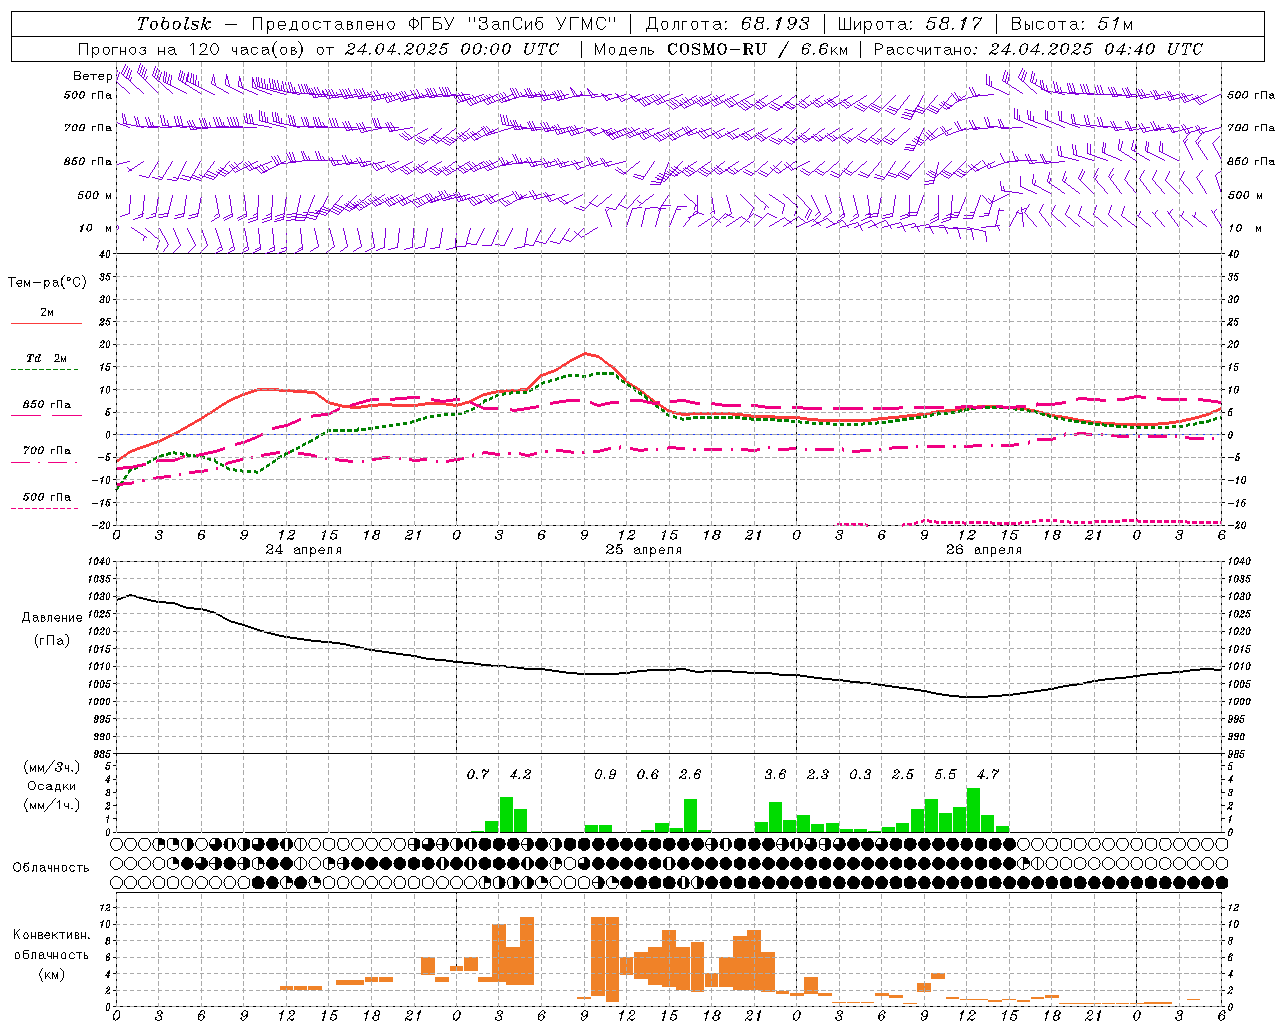Click the '2.3' three-hour precipitation value
This screenshot has width=1280, height=1024.
[x=818, y=774]
